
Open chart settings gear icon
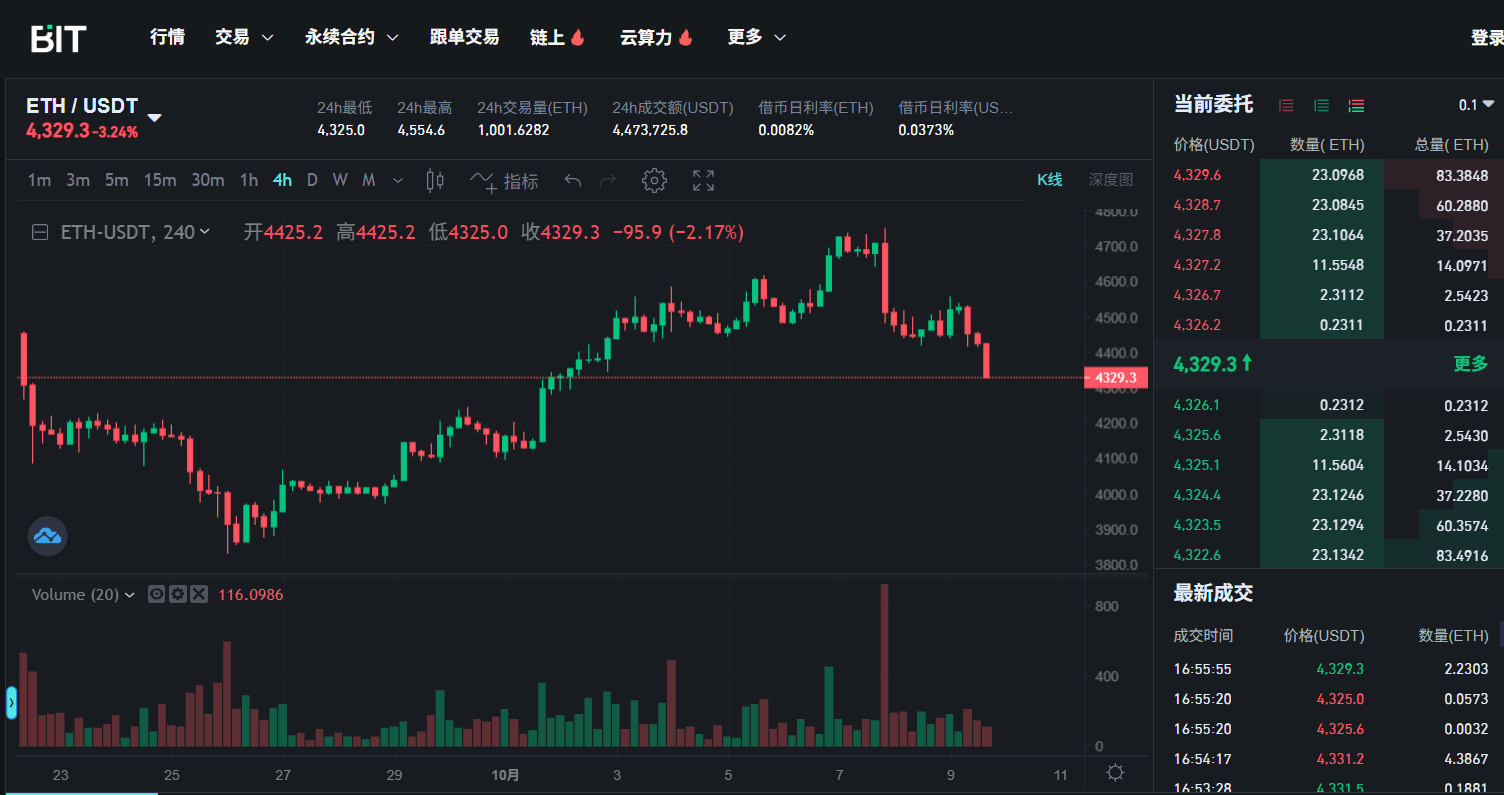click(x=654, y=181)
